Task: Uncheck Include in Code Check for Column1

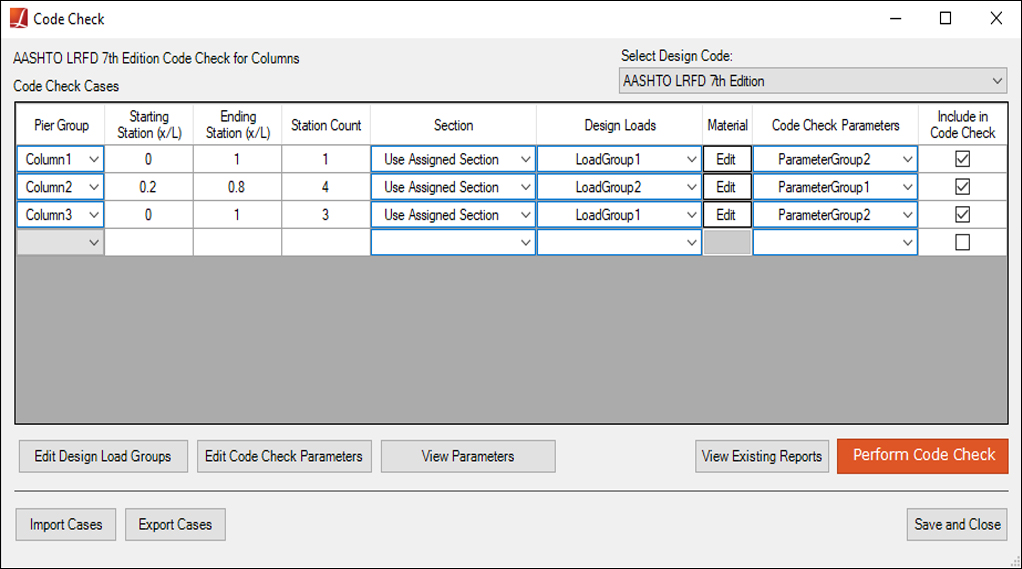Action: [962, 159]
